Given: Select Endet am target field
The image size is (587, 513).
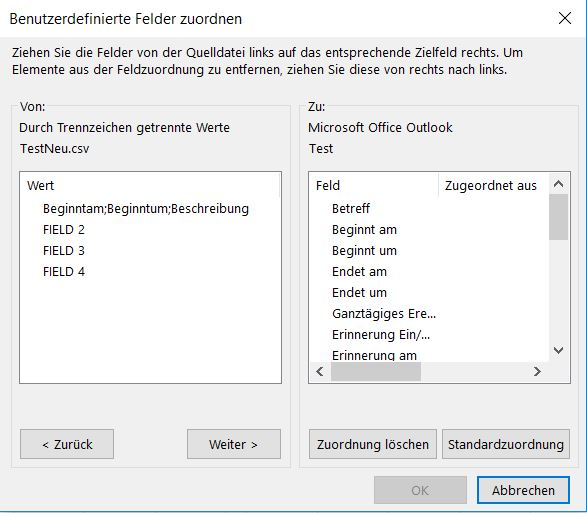Looking at the screenshot, I should 359,271.
